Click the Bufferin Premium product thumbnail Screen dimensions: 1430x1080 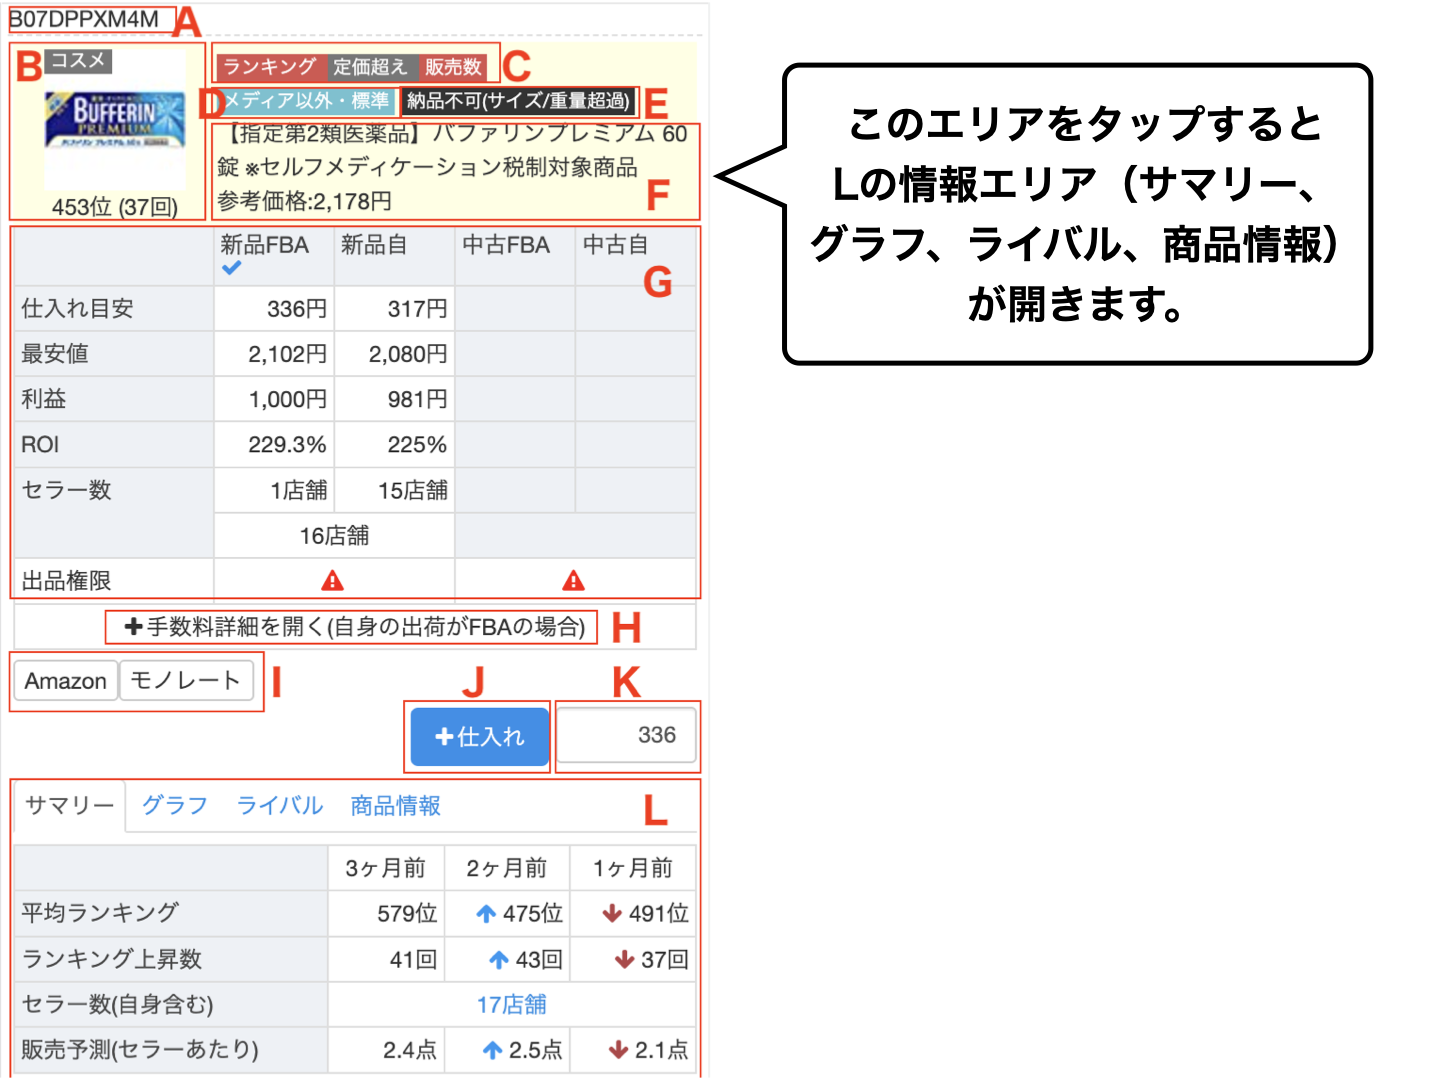click(115, 120)
